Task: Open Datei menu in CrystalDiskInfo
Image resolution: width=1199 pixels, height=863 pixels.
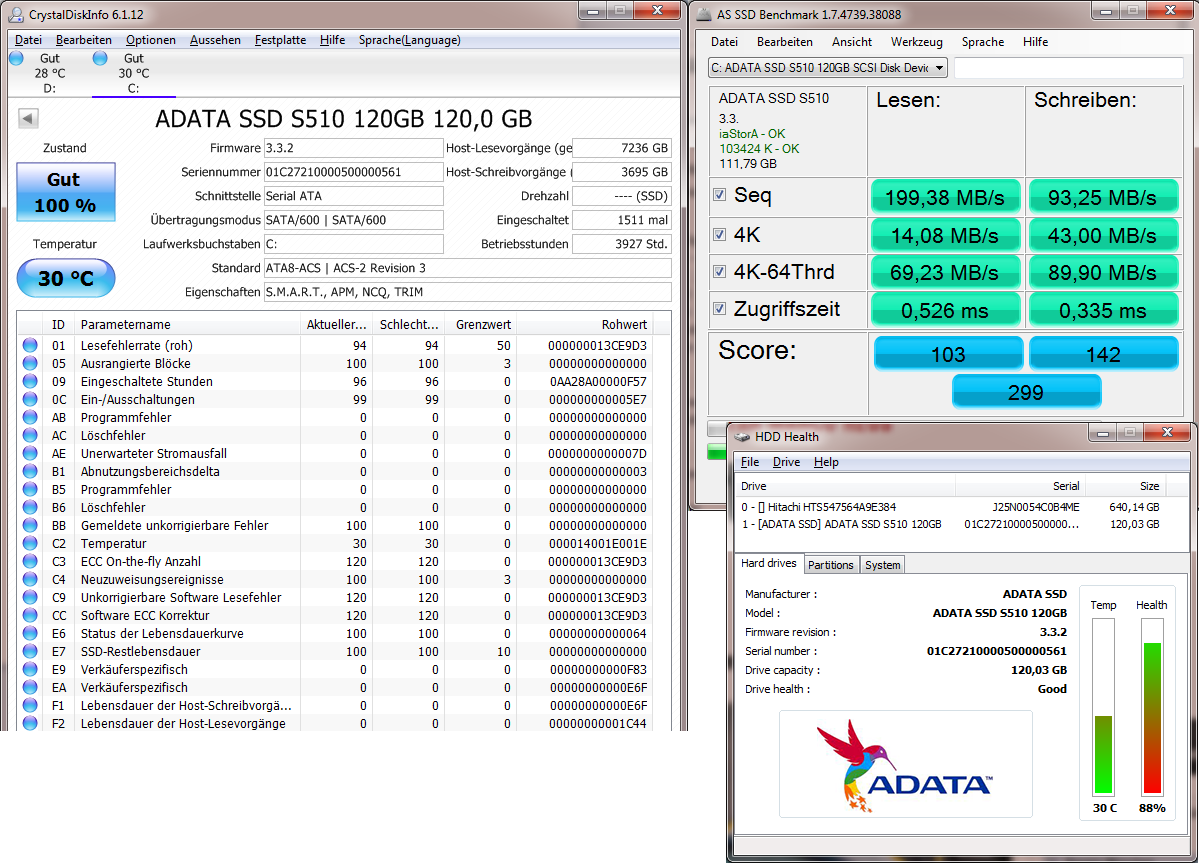Action: (x=28, y=40)
